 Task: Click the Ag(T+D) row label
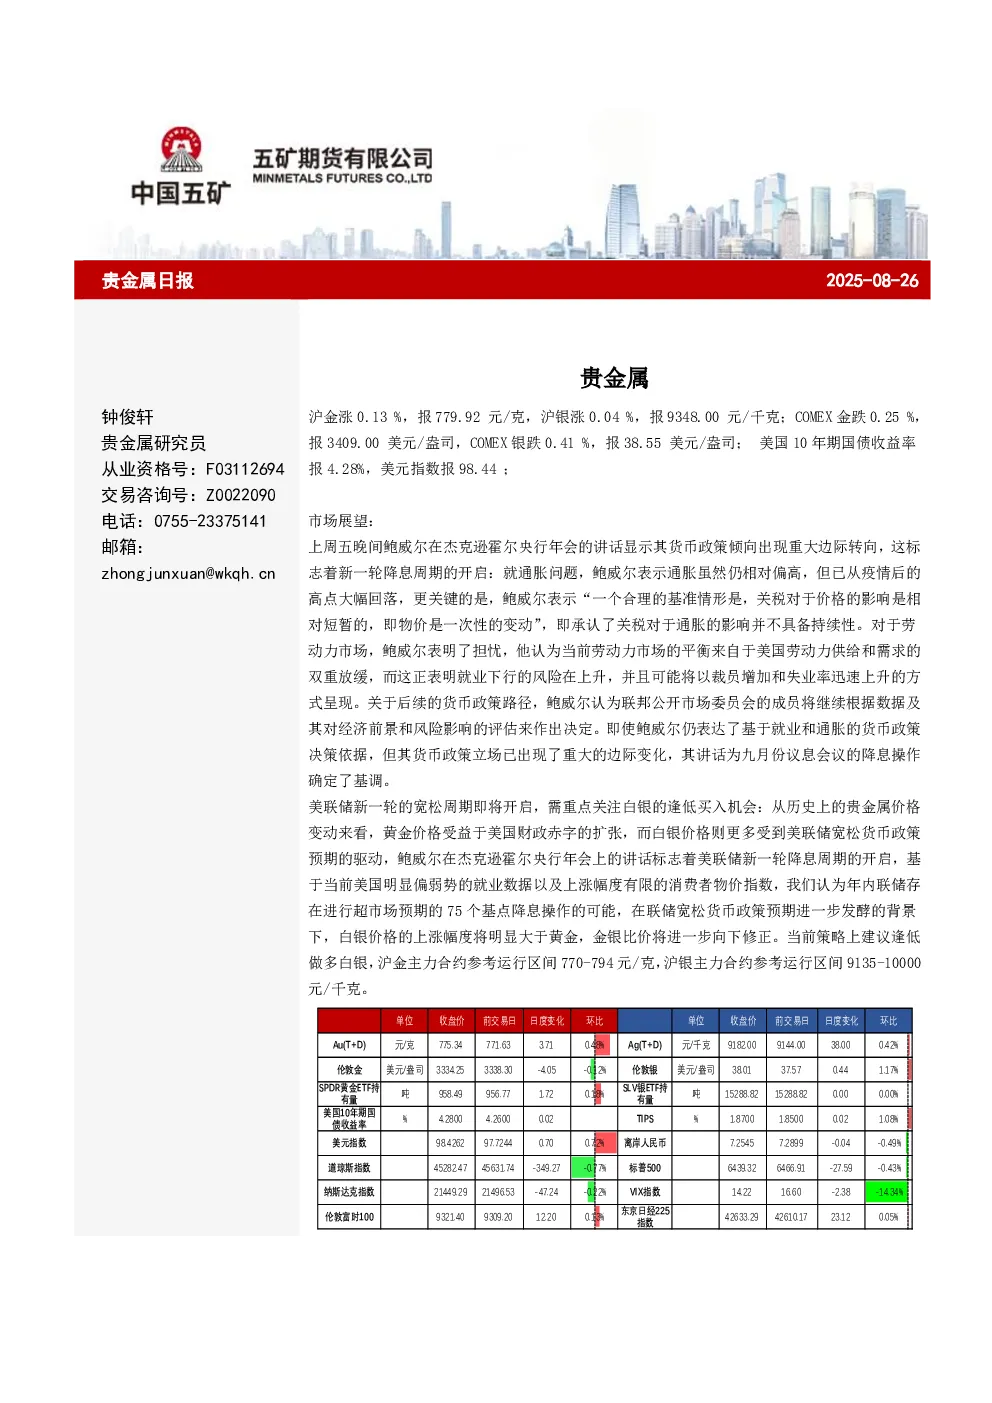tap(645, 1045)
